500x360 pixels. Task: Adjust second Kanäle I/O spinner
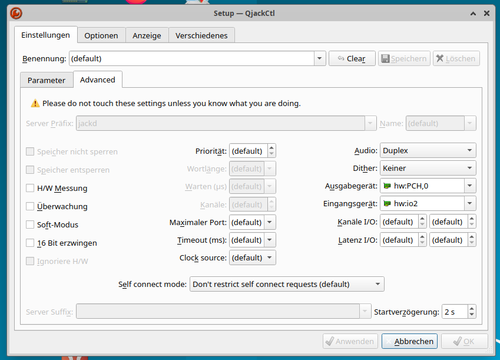[471, 222]
